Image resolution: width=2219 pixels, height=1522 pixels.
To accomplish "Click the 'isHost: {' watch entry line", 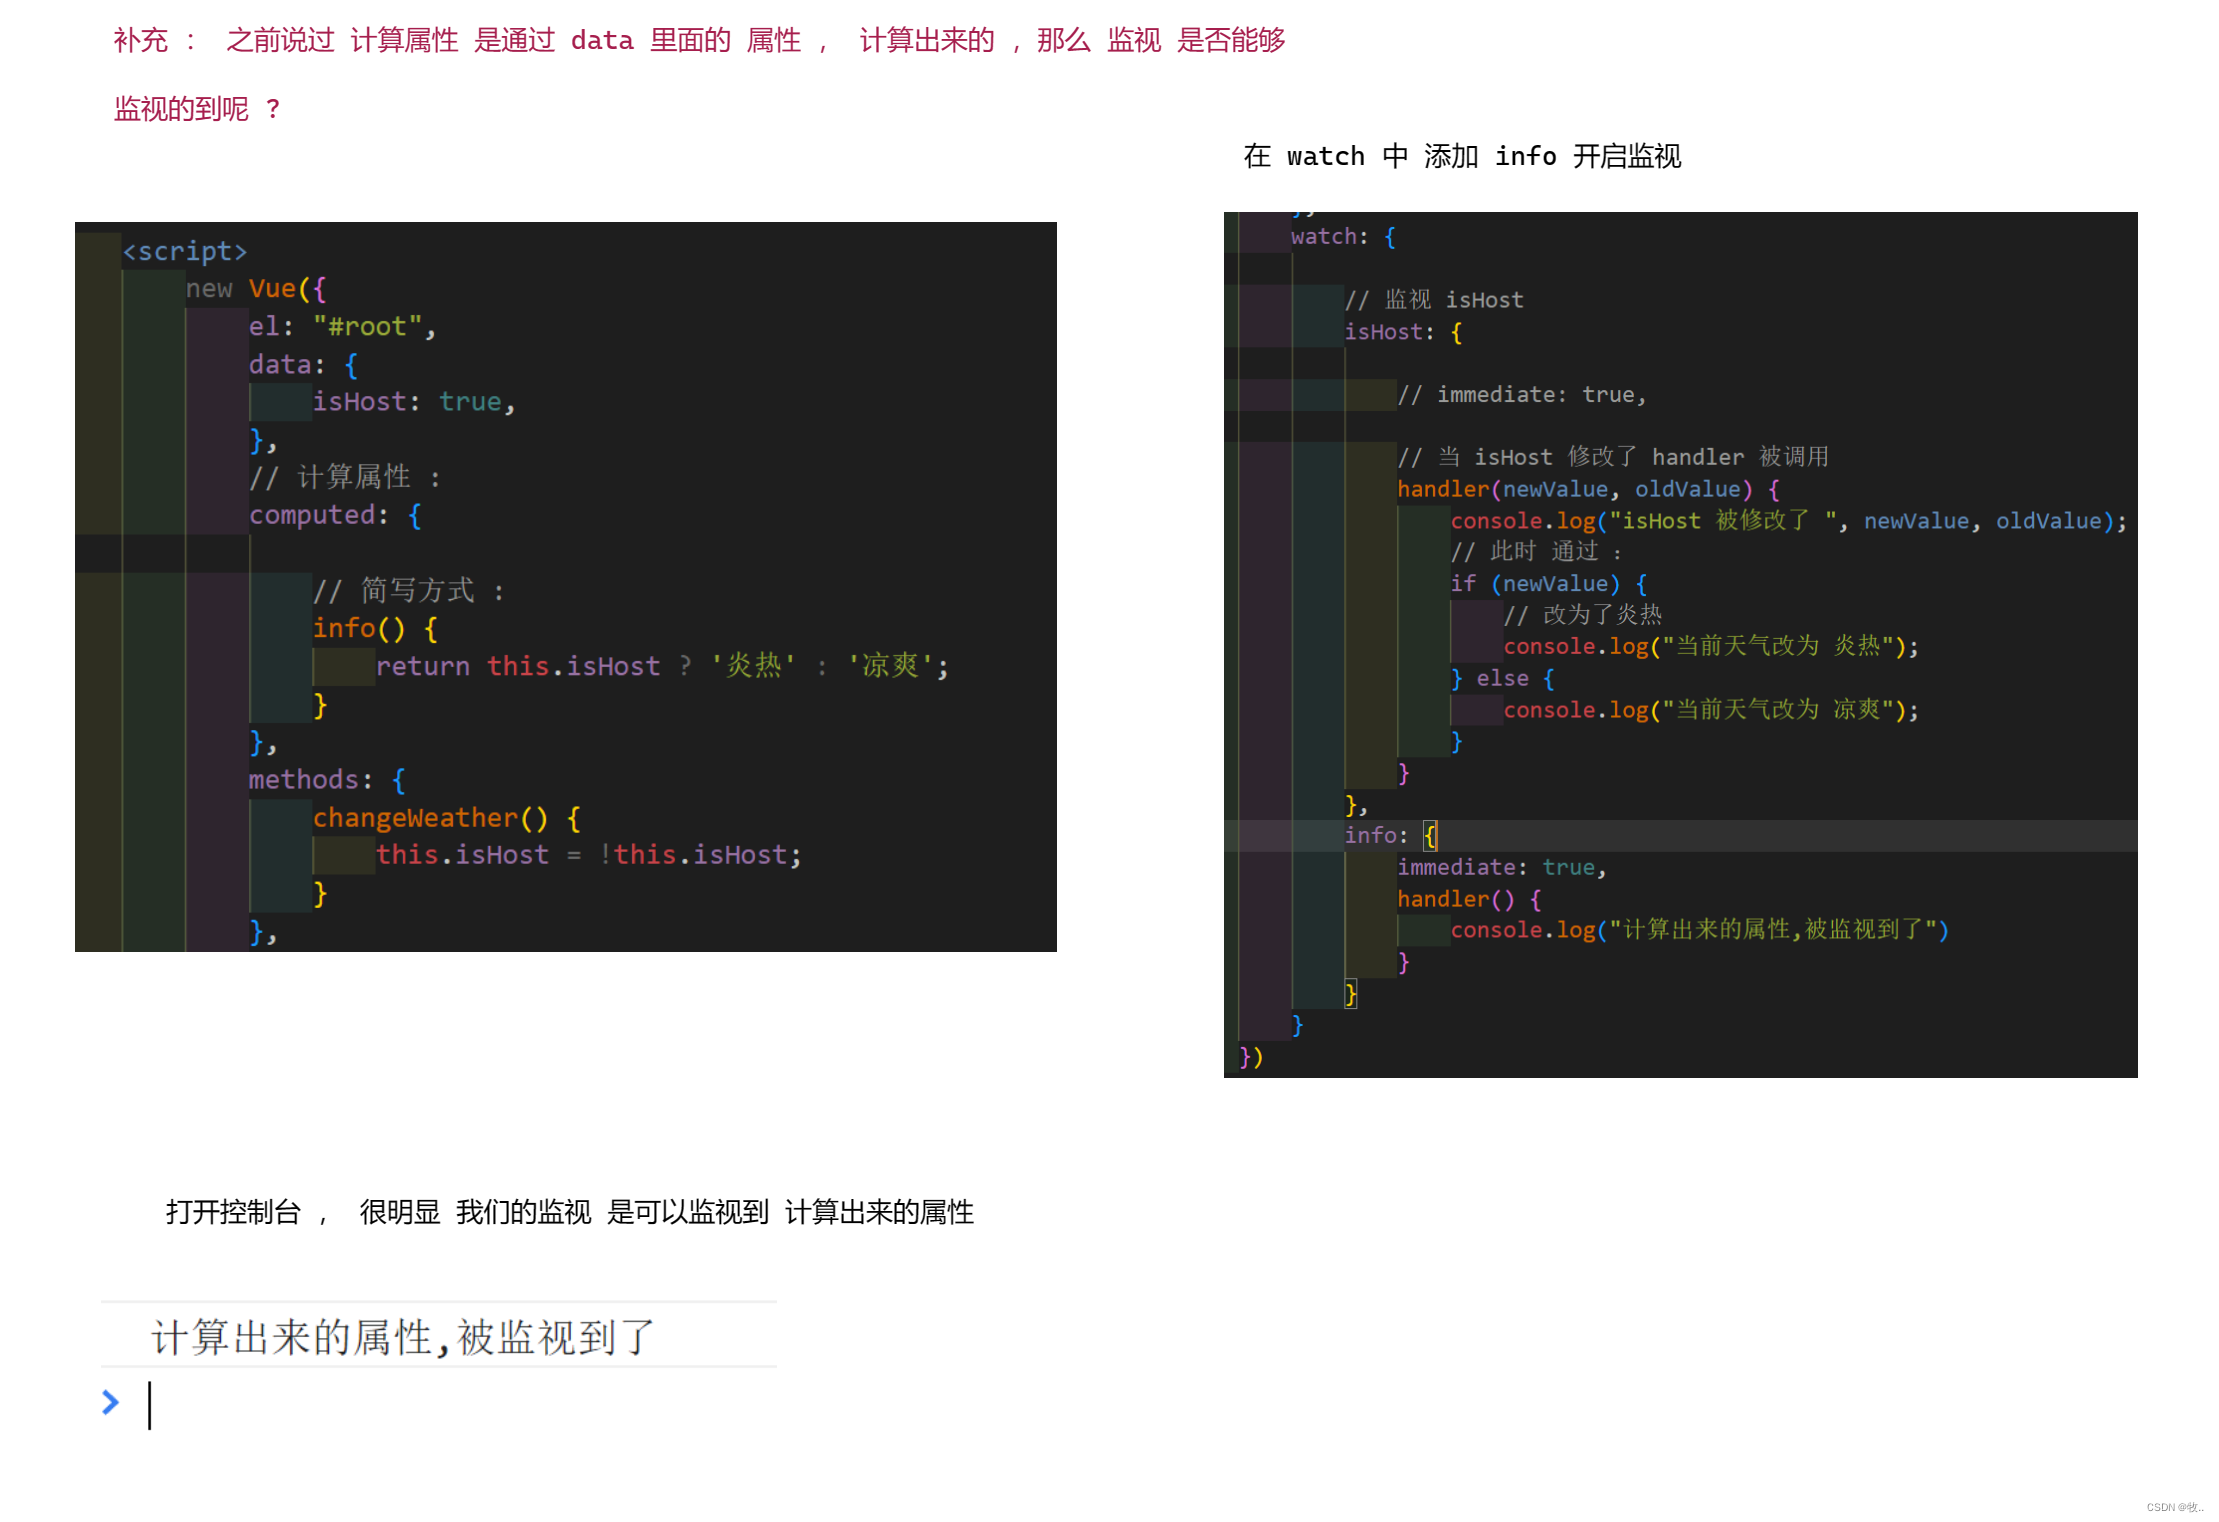I will click(x=1403, y=332).
